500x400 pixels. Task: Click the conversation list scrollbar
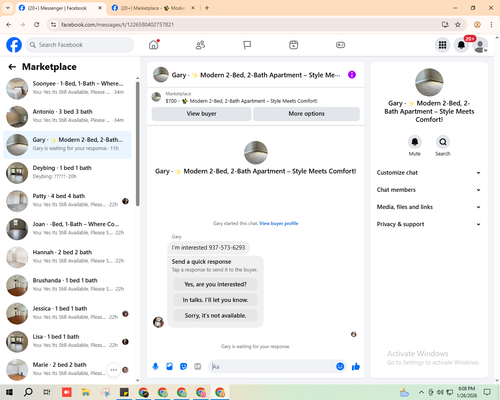[x=138, y=144]
